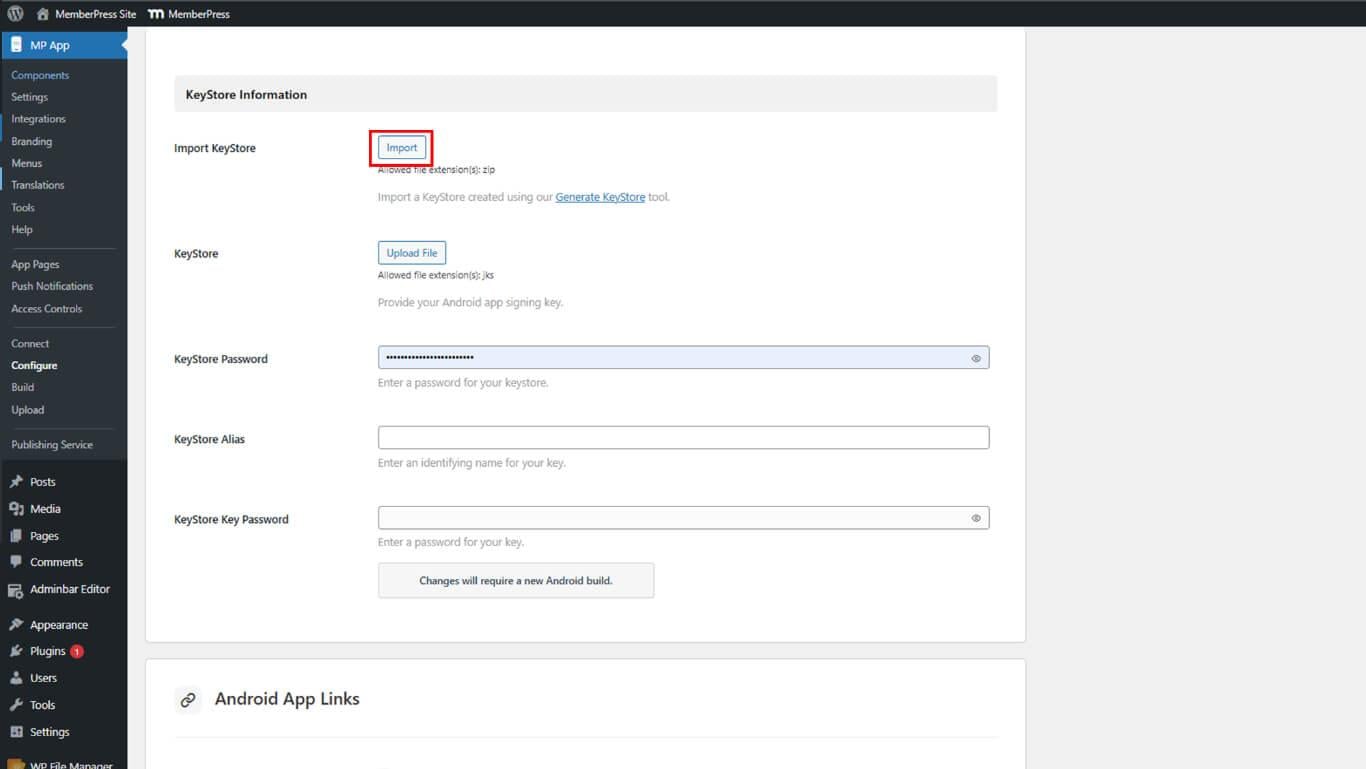The image size is (1366, 769).
Task: Reveal KeyStore Key Password via eye icon
Action: click(976, 518)
